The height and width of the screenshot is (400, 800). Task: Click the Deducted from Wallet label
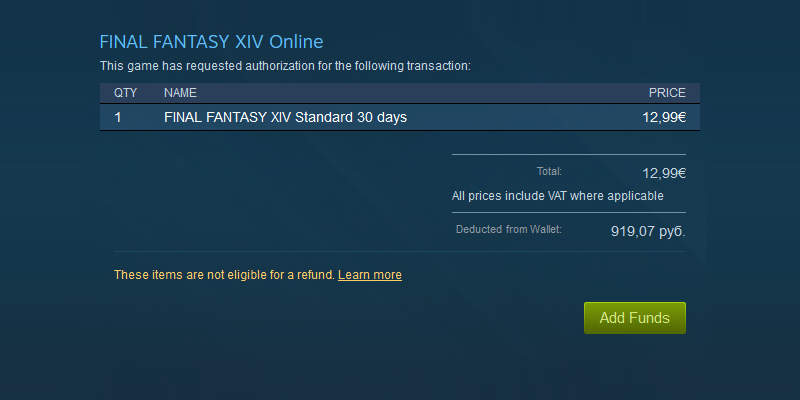(509, 230)
